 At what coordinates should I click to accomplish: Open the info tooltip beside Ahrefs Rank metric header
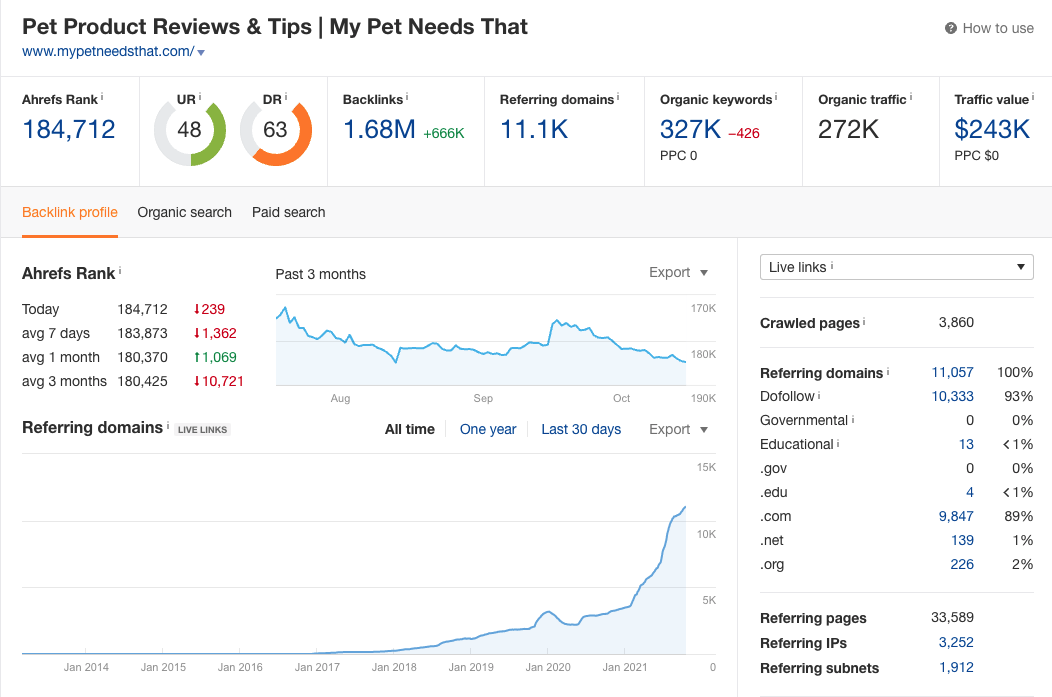(x=102, y=97)
